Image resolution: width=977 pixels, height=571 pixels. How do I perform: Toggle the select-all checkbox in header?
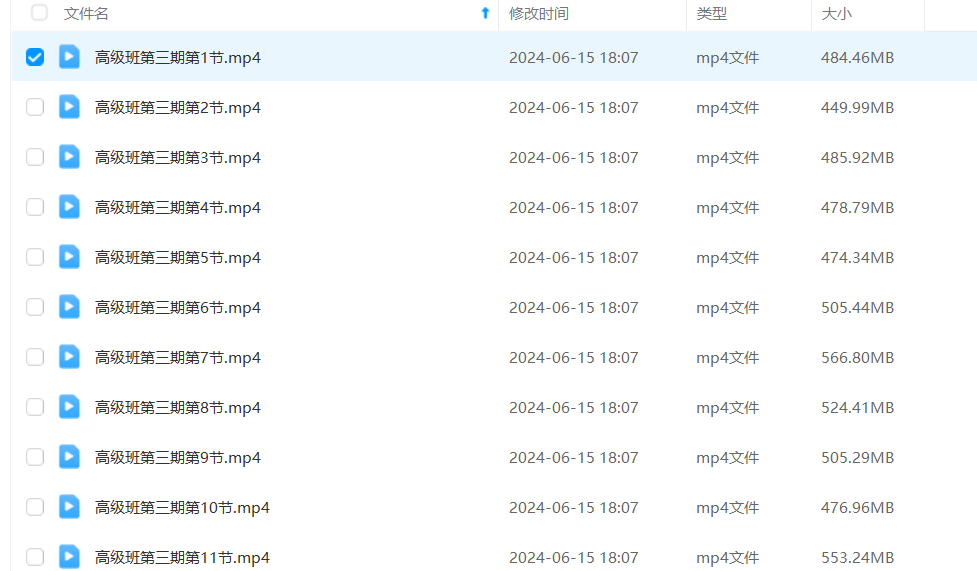coord(39,13)
